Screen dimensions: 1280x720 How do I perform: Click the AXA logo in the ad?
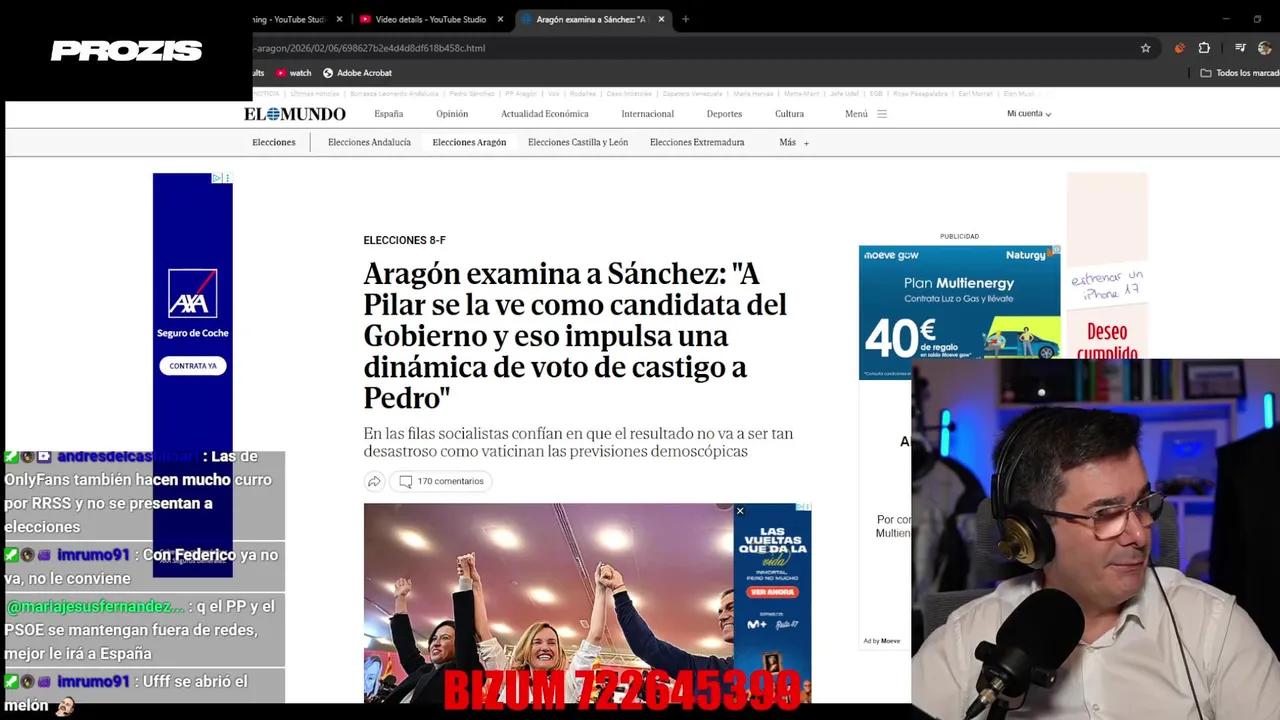pos(193,294)
